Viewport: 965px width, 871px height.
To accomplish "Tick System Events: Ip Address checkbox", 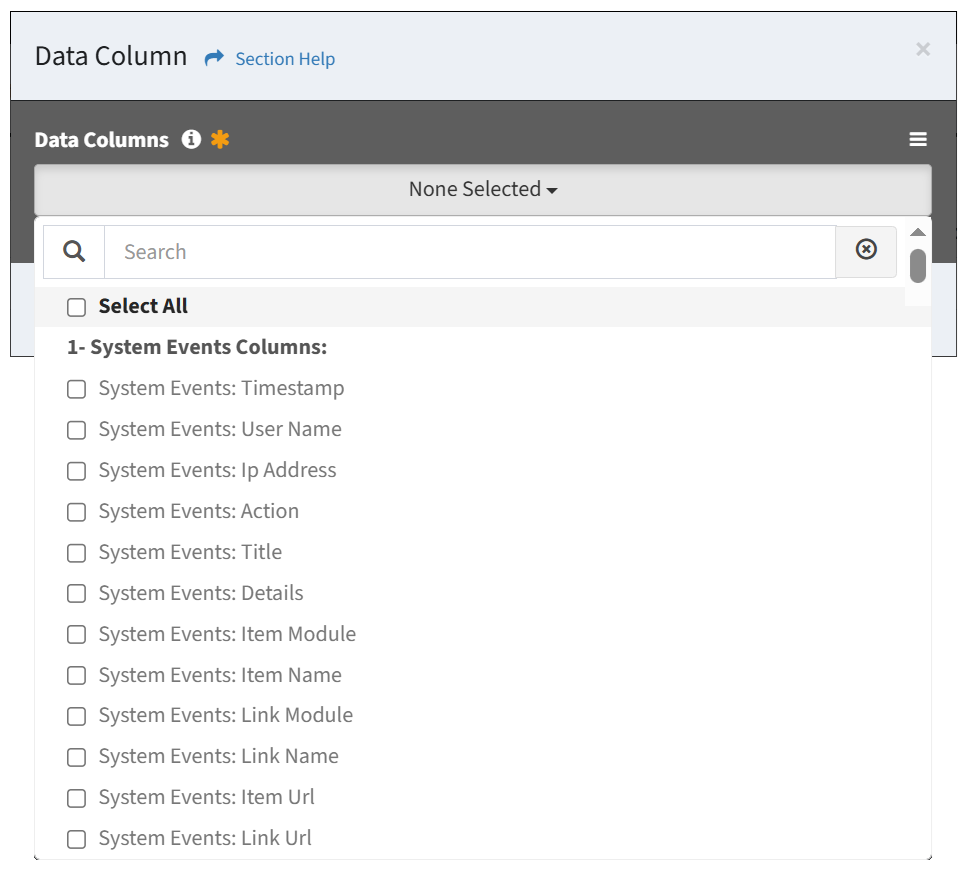I will click(76, 471).
